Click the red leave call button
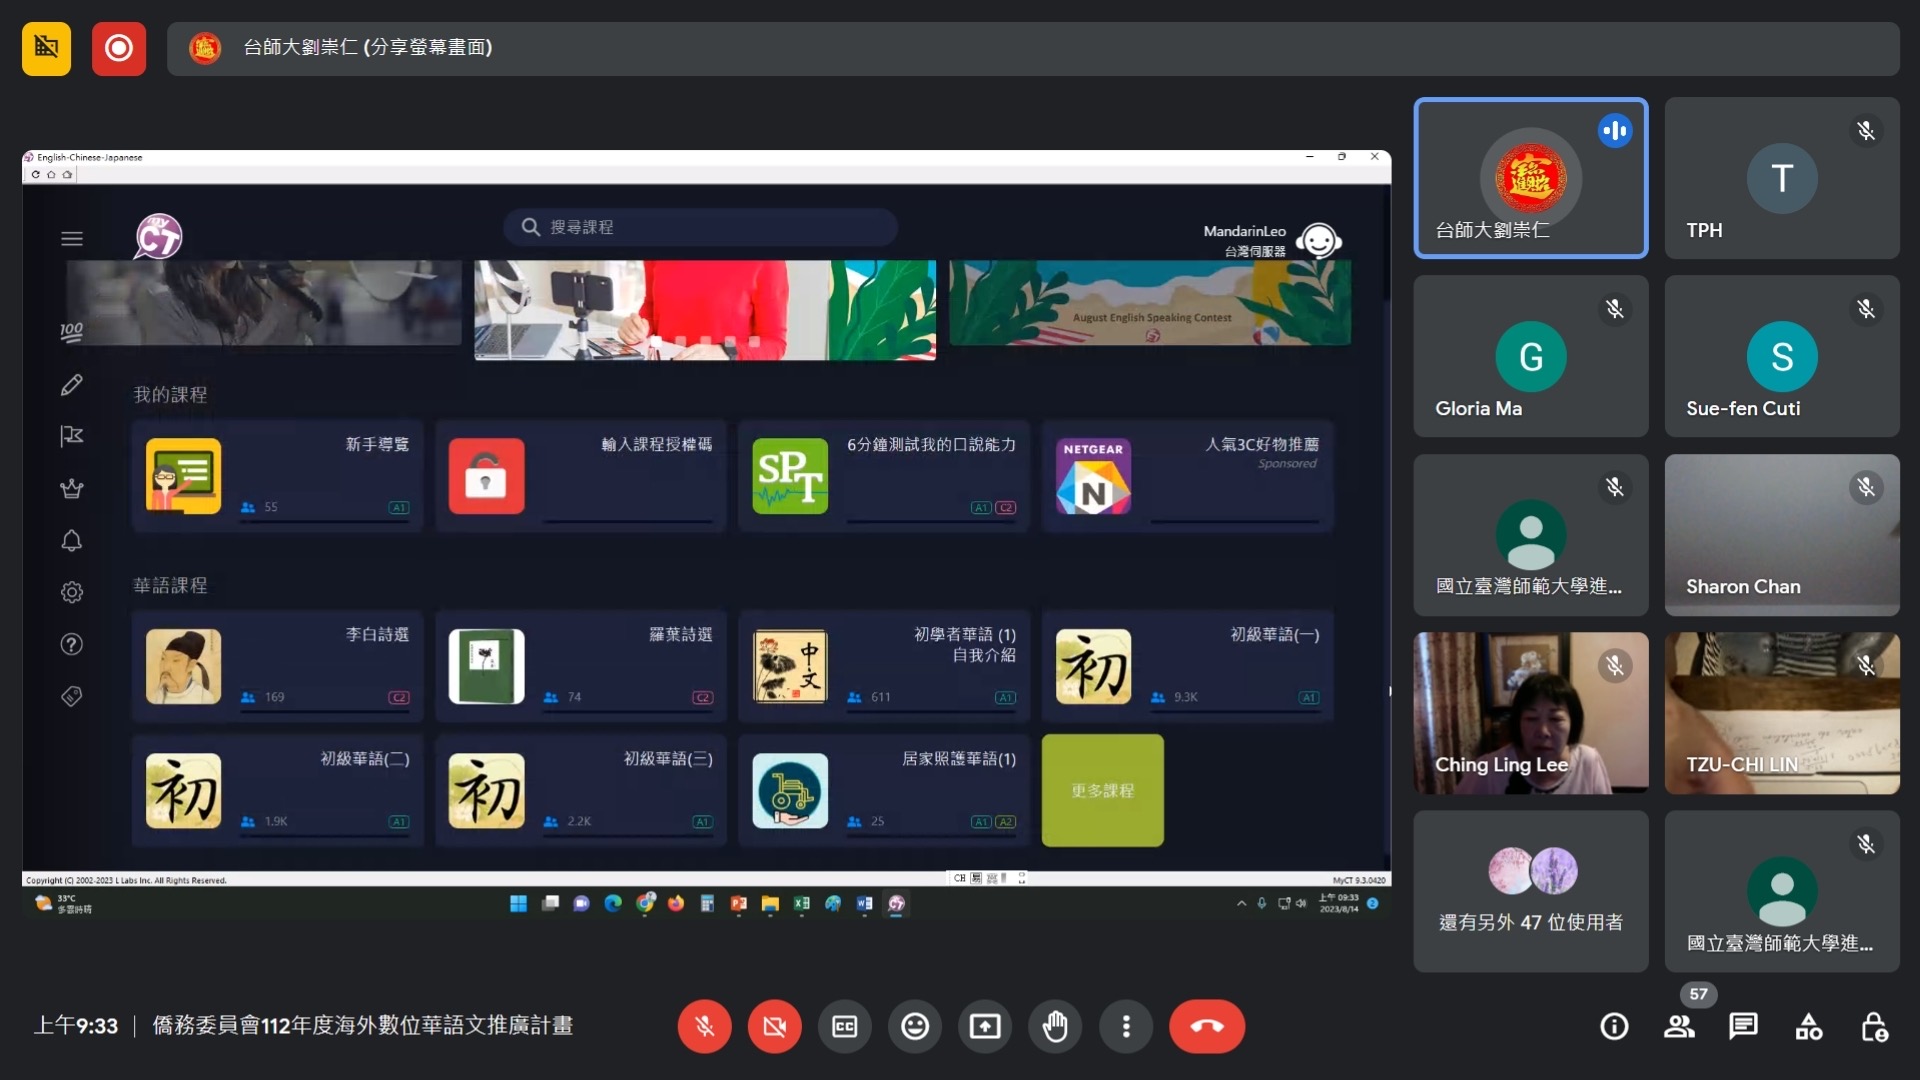The image size is (1920, 1080). coord(1206,1026)
